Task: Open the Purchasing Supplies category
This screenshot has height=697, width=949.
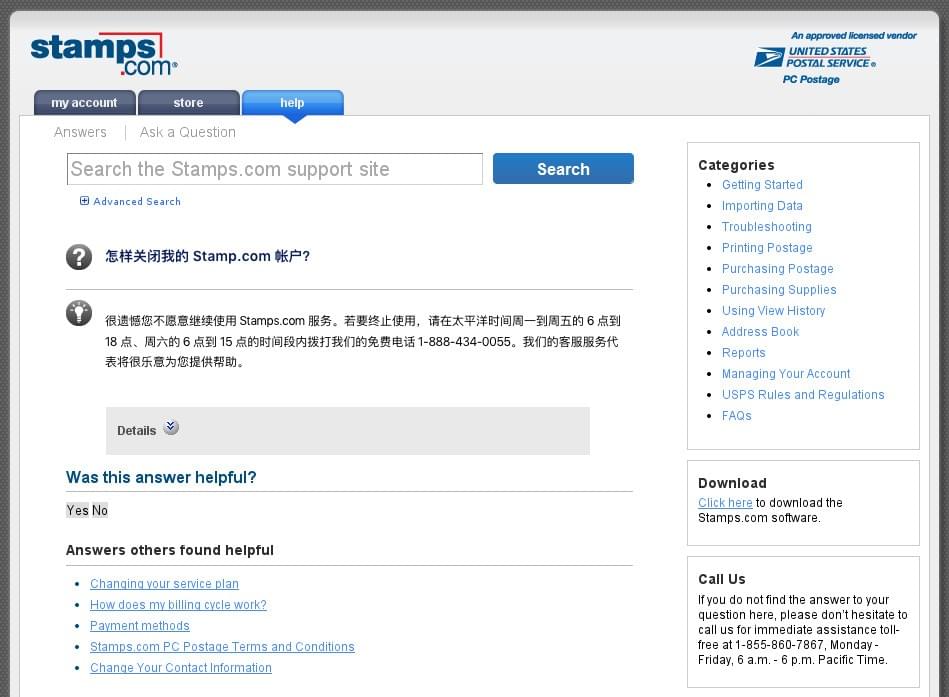Action: pyautogui.click(x=779, y=290)
